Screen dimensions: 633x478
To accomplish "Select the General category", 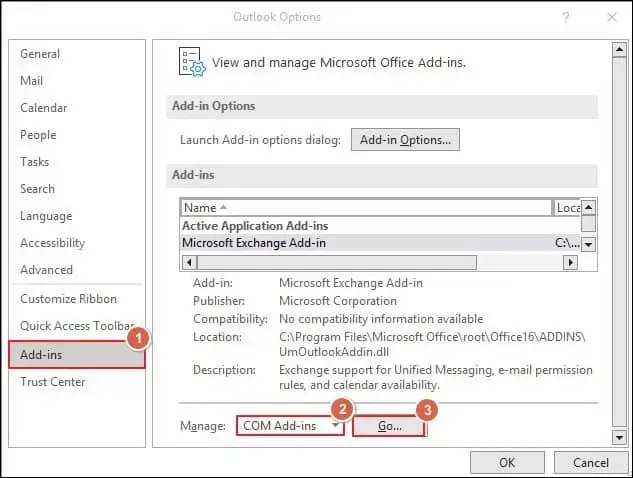I will [40, 54].
